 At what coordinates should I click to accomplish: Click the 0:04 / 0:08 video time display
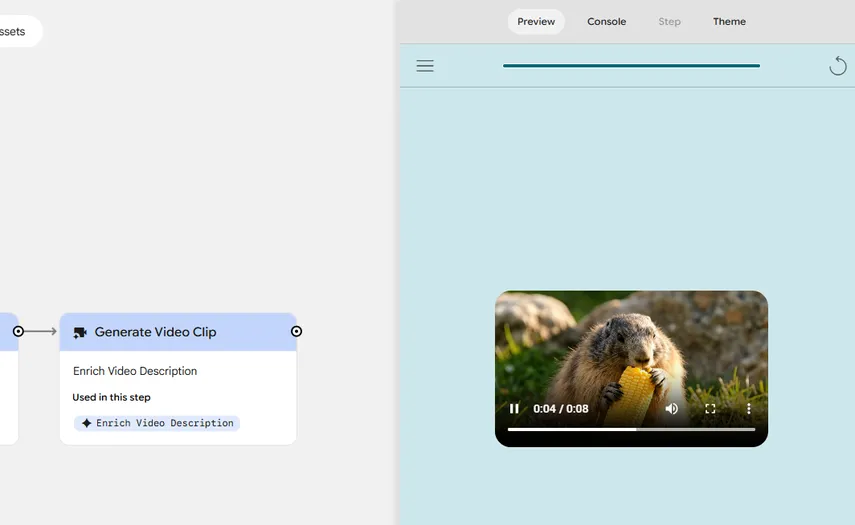coord(561,409)
